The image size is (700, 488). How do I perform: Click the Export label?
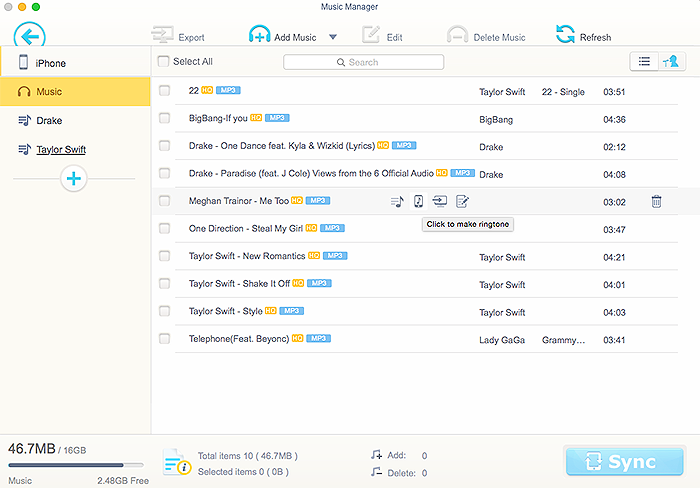pyautogui.click(x=191, y=38)
